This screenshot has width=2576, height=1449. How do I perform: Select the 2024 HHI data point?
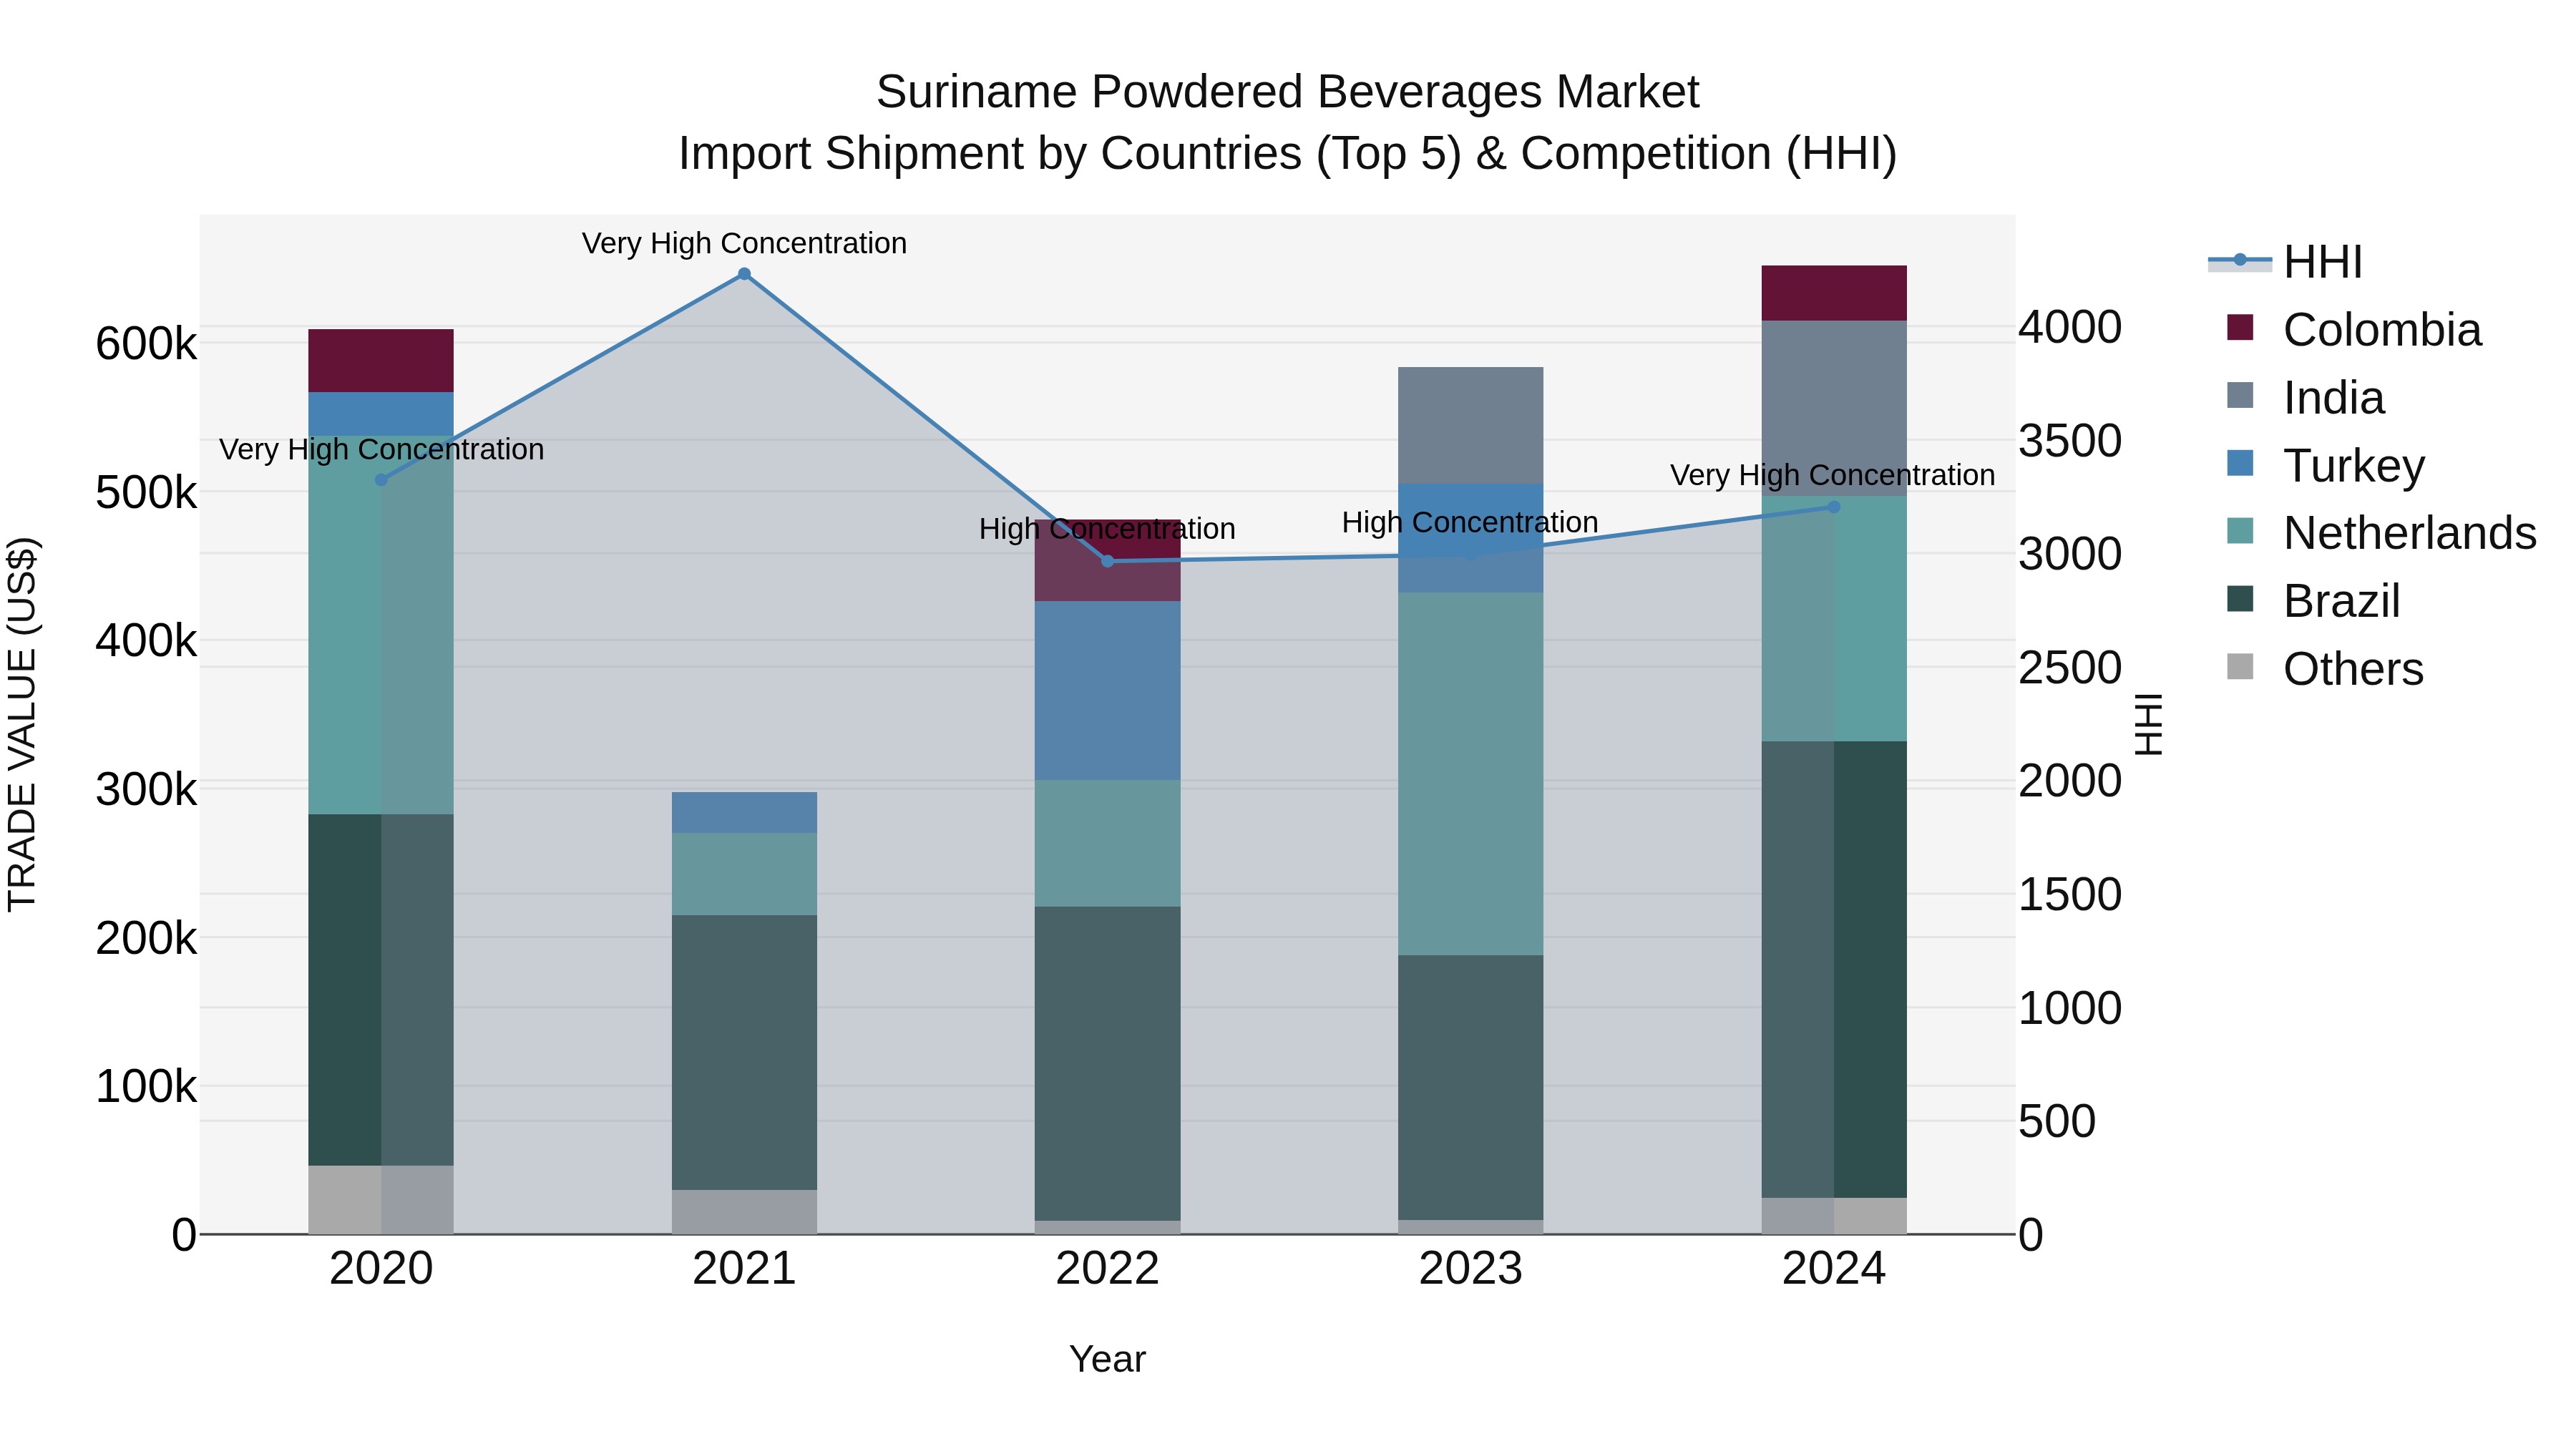coord(1834,507)
